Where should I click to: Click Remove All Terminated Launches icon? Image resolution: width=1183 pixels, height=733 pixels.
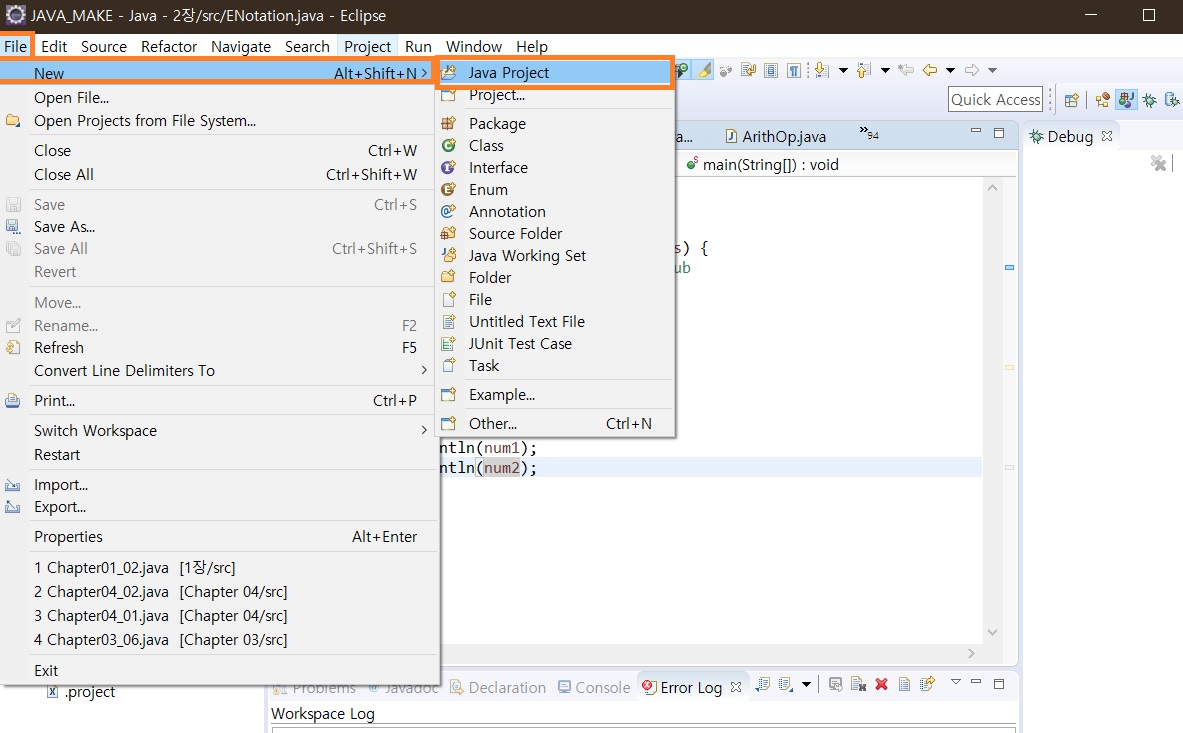(x=1158, y=163)
